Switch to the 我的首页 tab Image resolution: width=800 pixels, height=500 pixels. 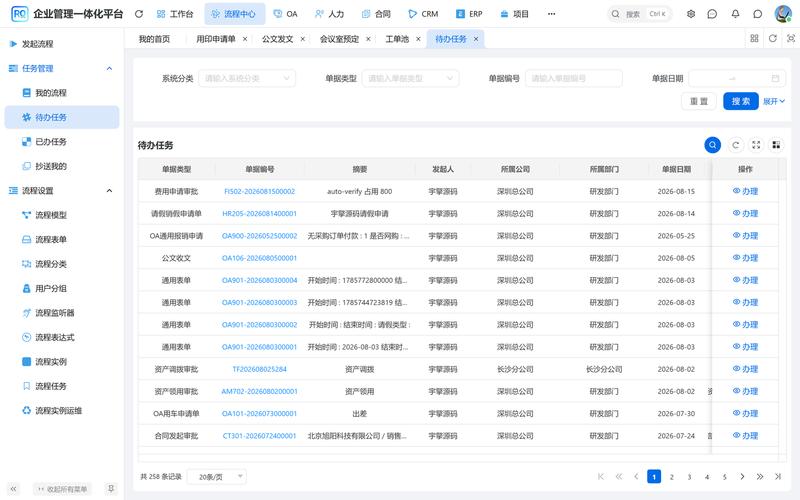coord(155,39)
